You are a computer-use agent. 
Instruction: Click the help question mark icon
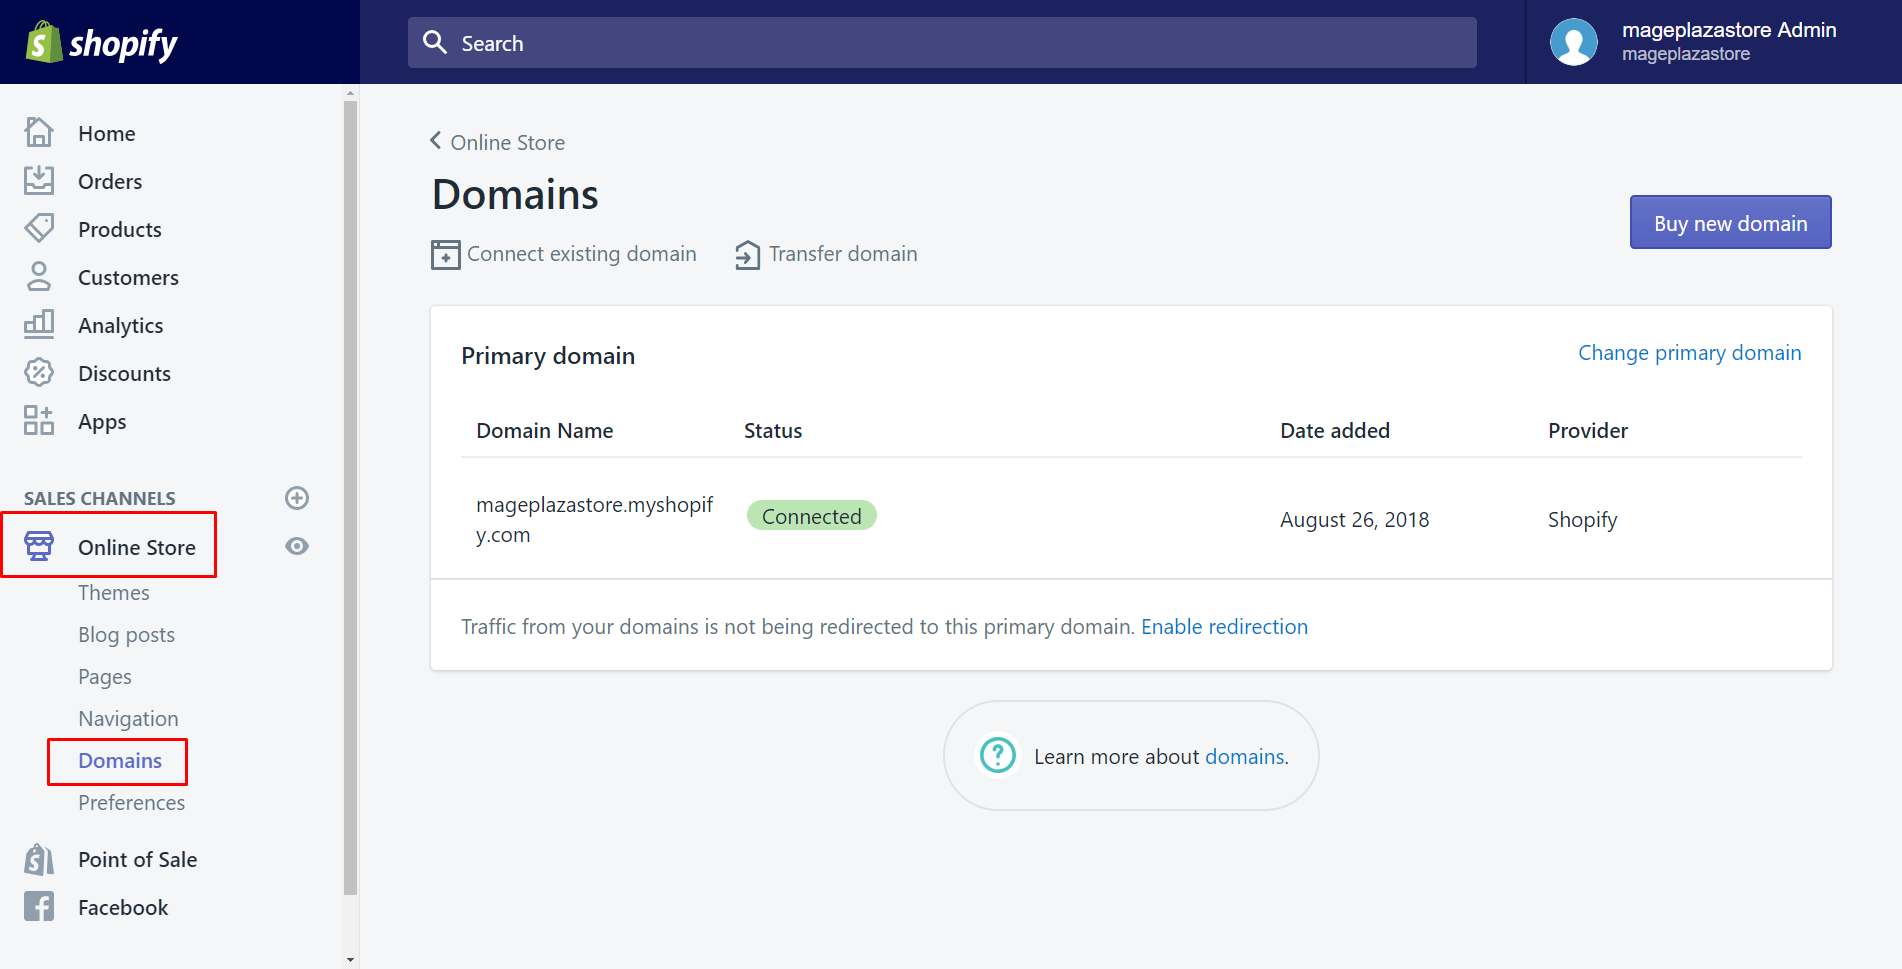point(998,755)
